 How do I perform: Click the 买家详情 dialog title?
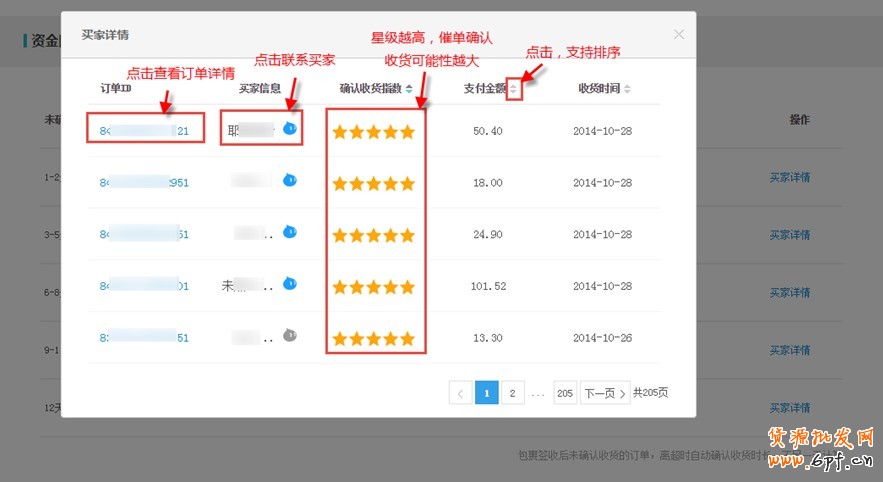point(105,35)
